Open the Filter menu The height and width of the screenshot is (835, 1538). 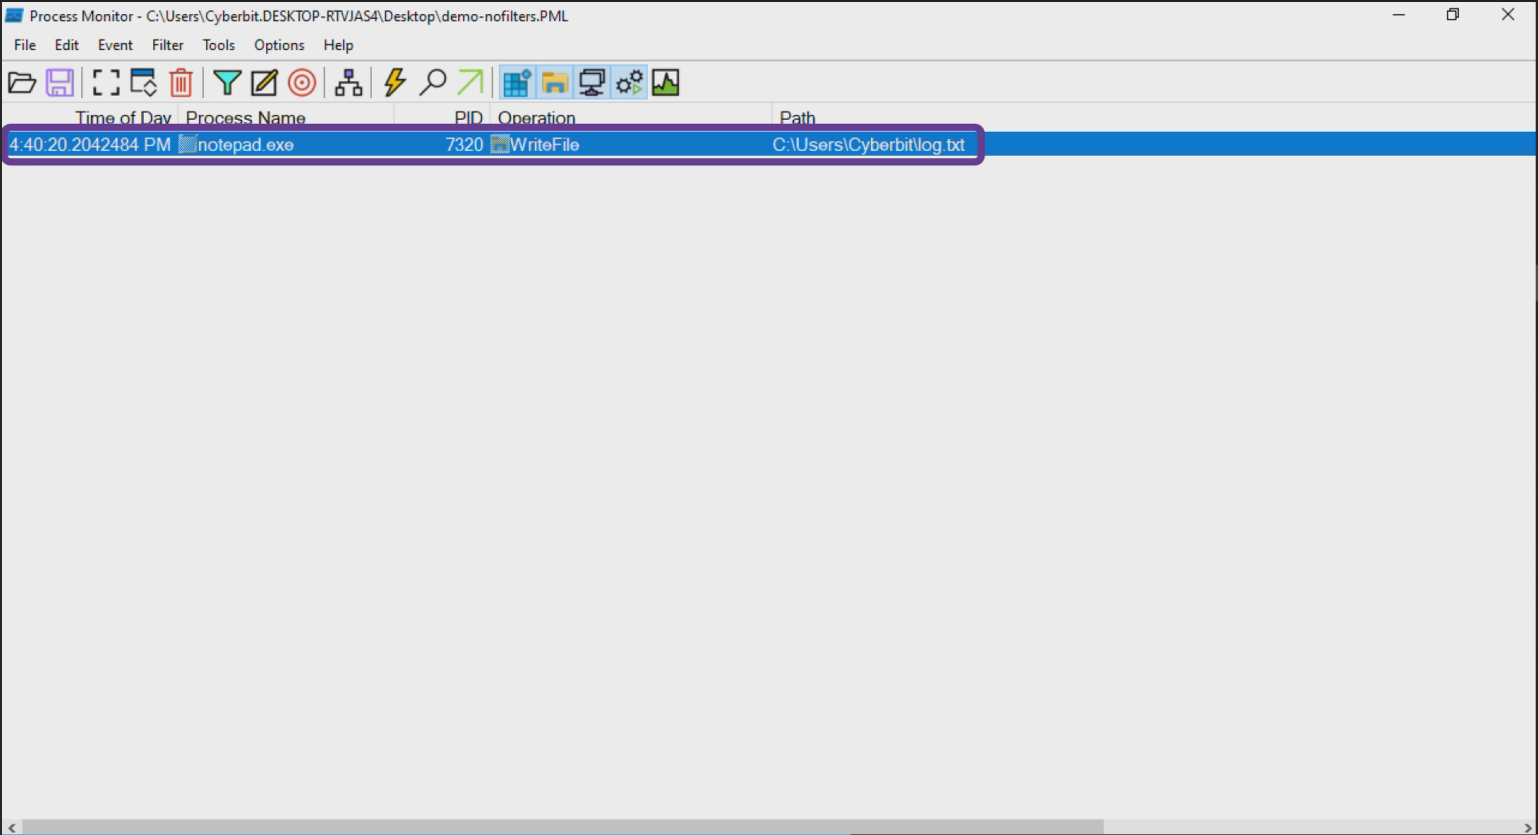click(x=168, y=45)
